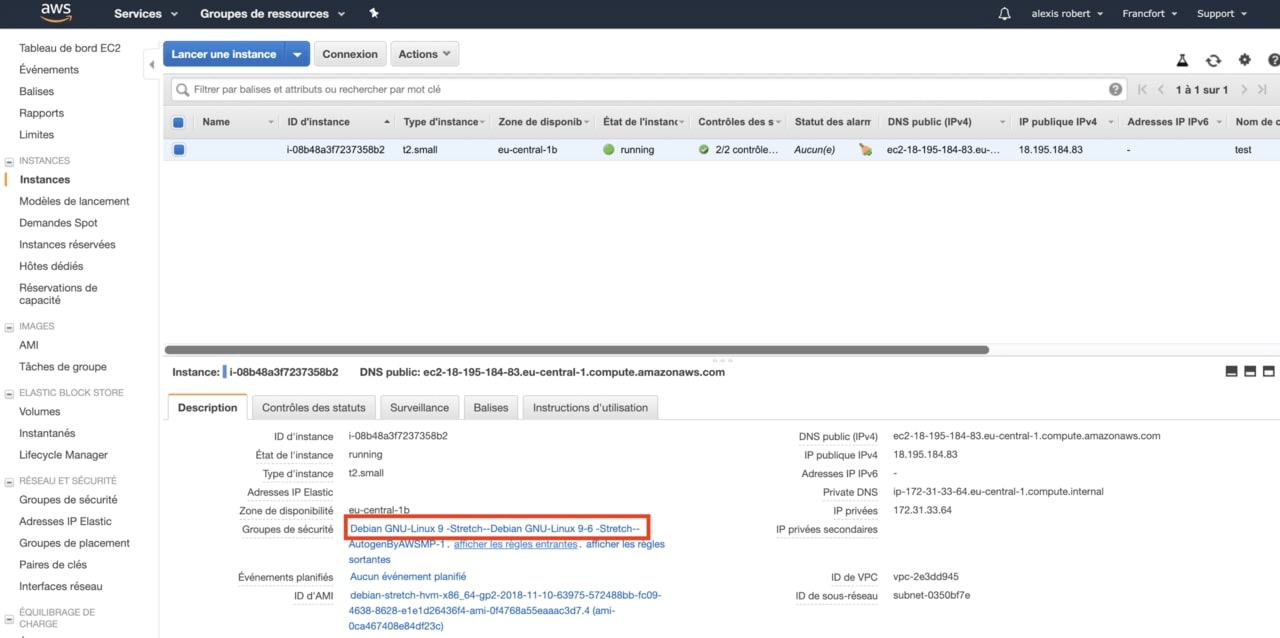This screenshot has width=1280, height=638.
Task: Open IP publique IPv4 column filter arrow
Action: (x=1109, y=122)
